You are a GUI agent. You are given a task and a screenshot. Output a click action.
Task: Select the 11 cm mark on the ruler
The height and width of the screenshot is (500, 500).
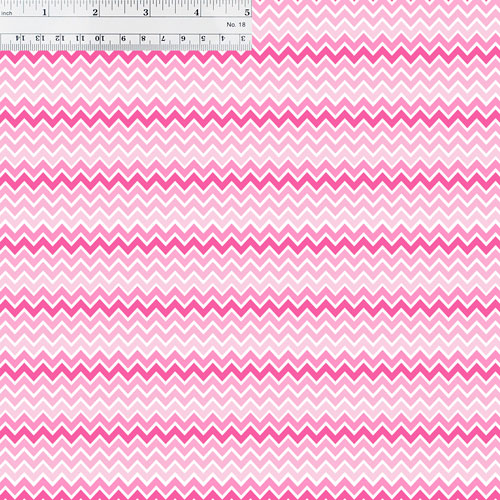[80, 39]
